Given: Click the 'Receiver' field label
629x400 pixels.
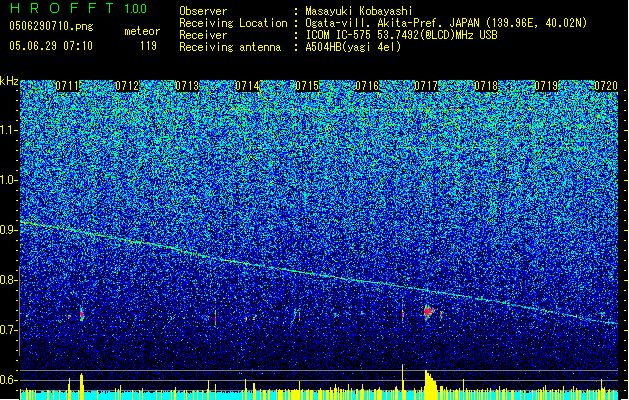Looking at the screenshot, I should pyautogui.click(x=203, y=35).
